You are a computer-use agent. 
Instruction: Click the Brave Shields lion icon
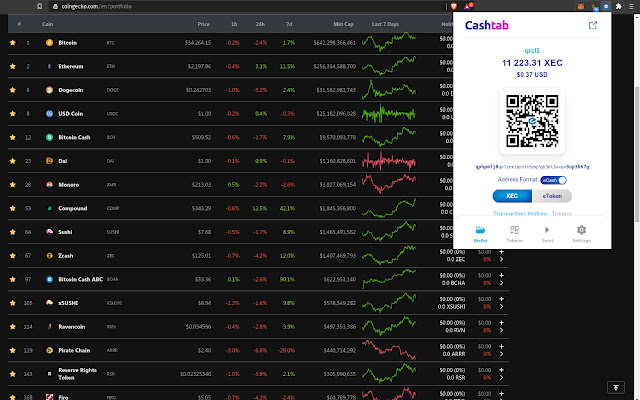[453, 6]
